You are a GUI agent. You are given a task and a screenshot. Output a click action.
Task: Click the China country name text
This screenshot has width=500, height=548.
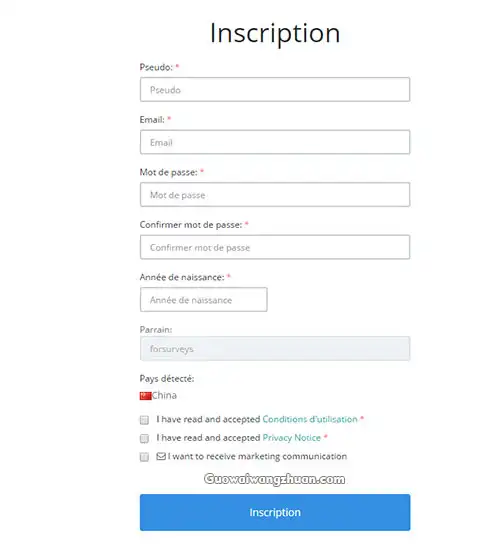pyautogui.click(x=164, y=395)
